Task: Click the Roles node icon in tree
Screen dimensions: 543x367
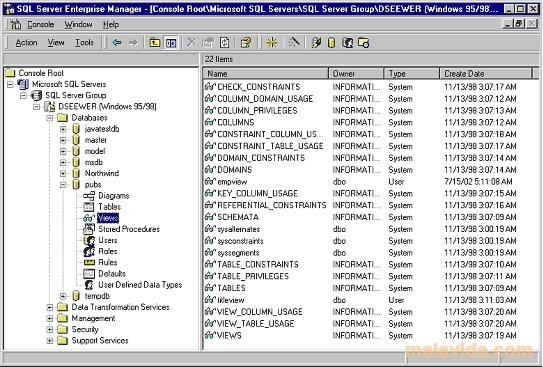Action: pyautogui.click(x=89, y=251)
